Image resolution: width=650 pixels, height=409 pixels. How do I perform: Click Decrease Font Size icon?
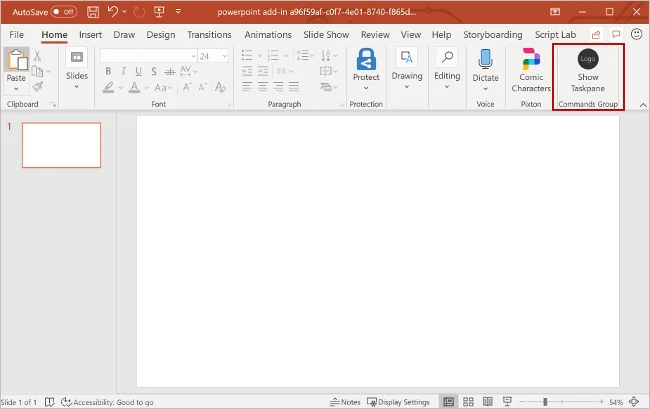tap(202, 87)
